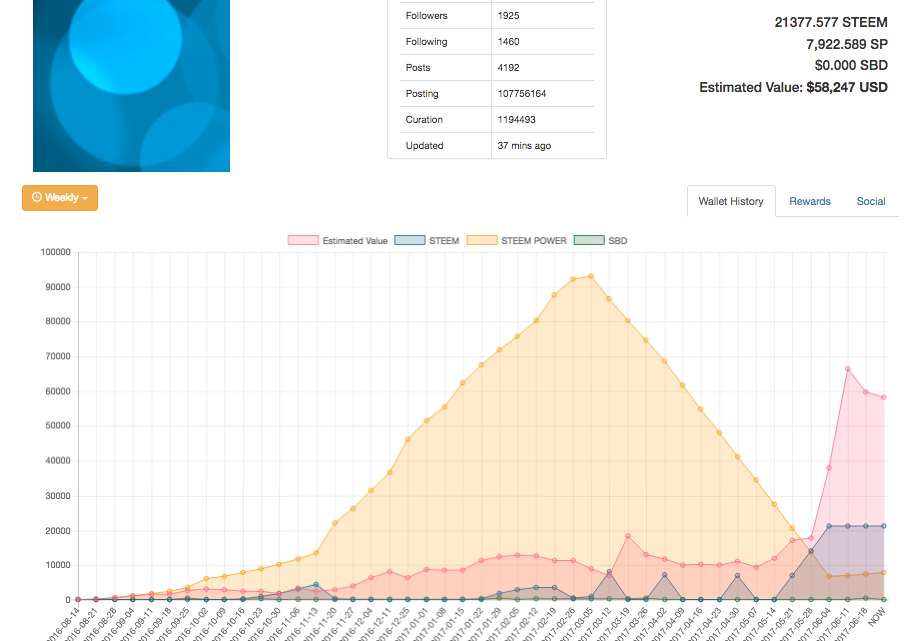919x641 pixels.
Task: Click the Followers count 1925
Action: pos(508,16)
